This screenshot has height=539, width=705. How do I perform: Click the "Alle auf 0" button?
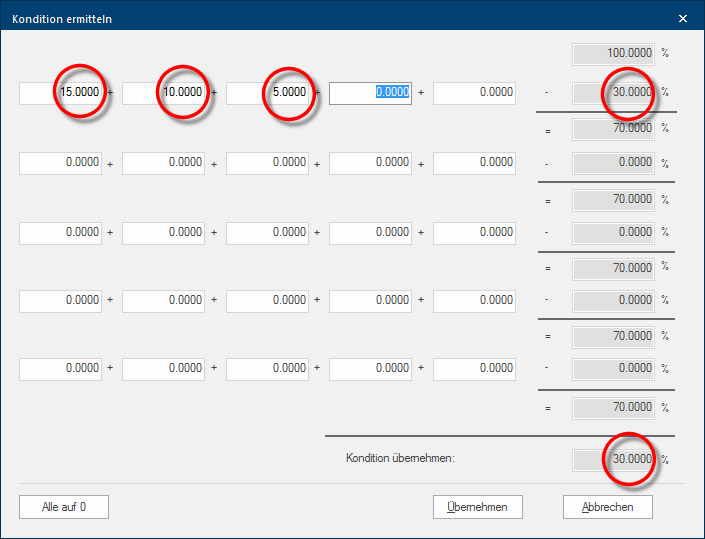[x=64, y=507]
